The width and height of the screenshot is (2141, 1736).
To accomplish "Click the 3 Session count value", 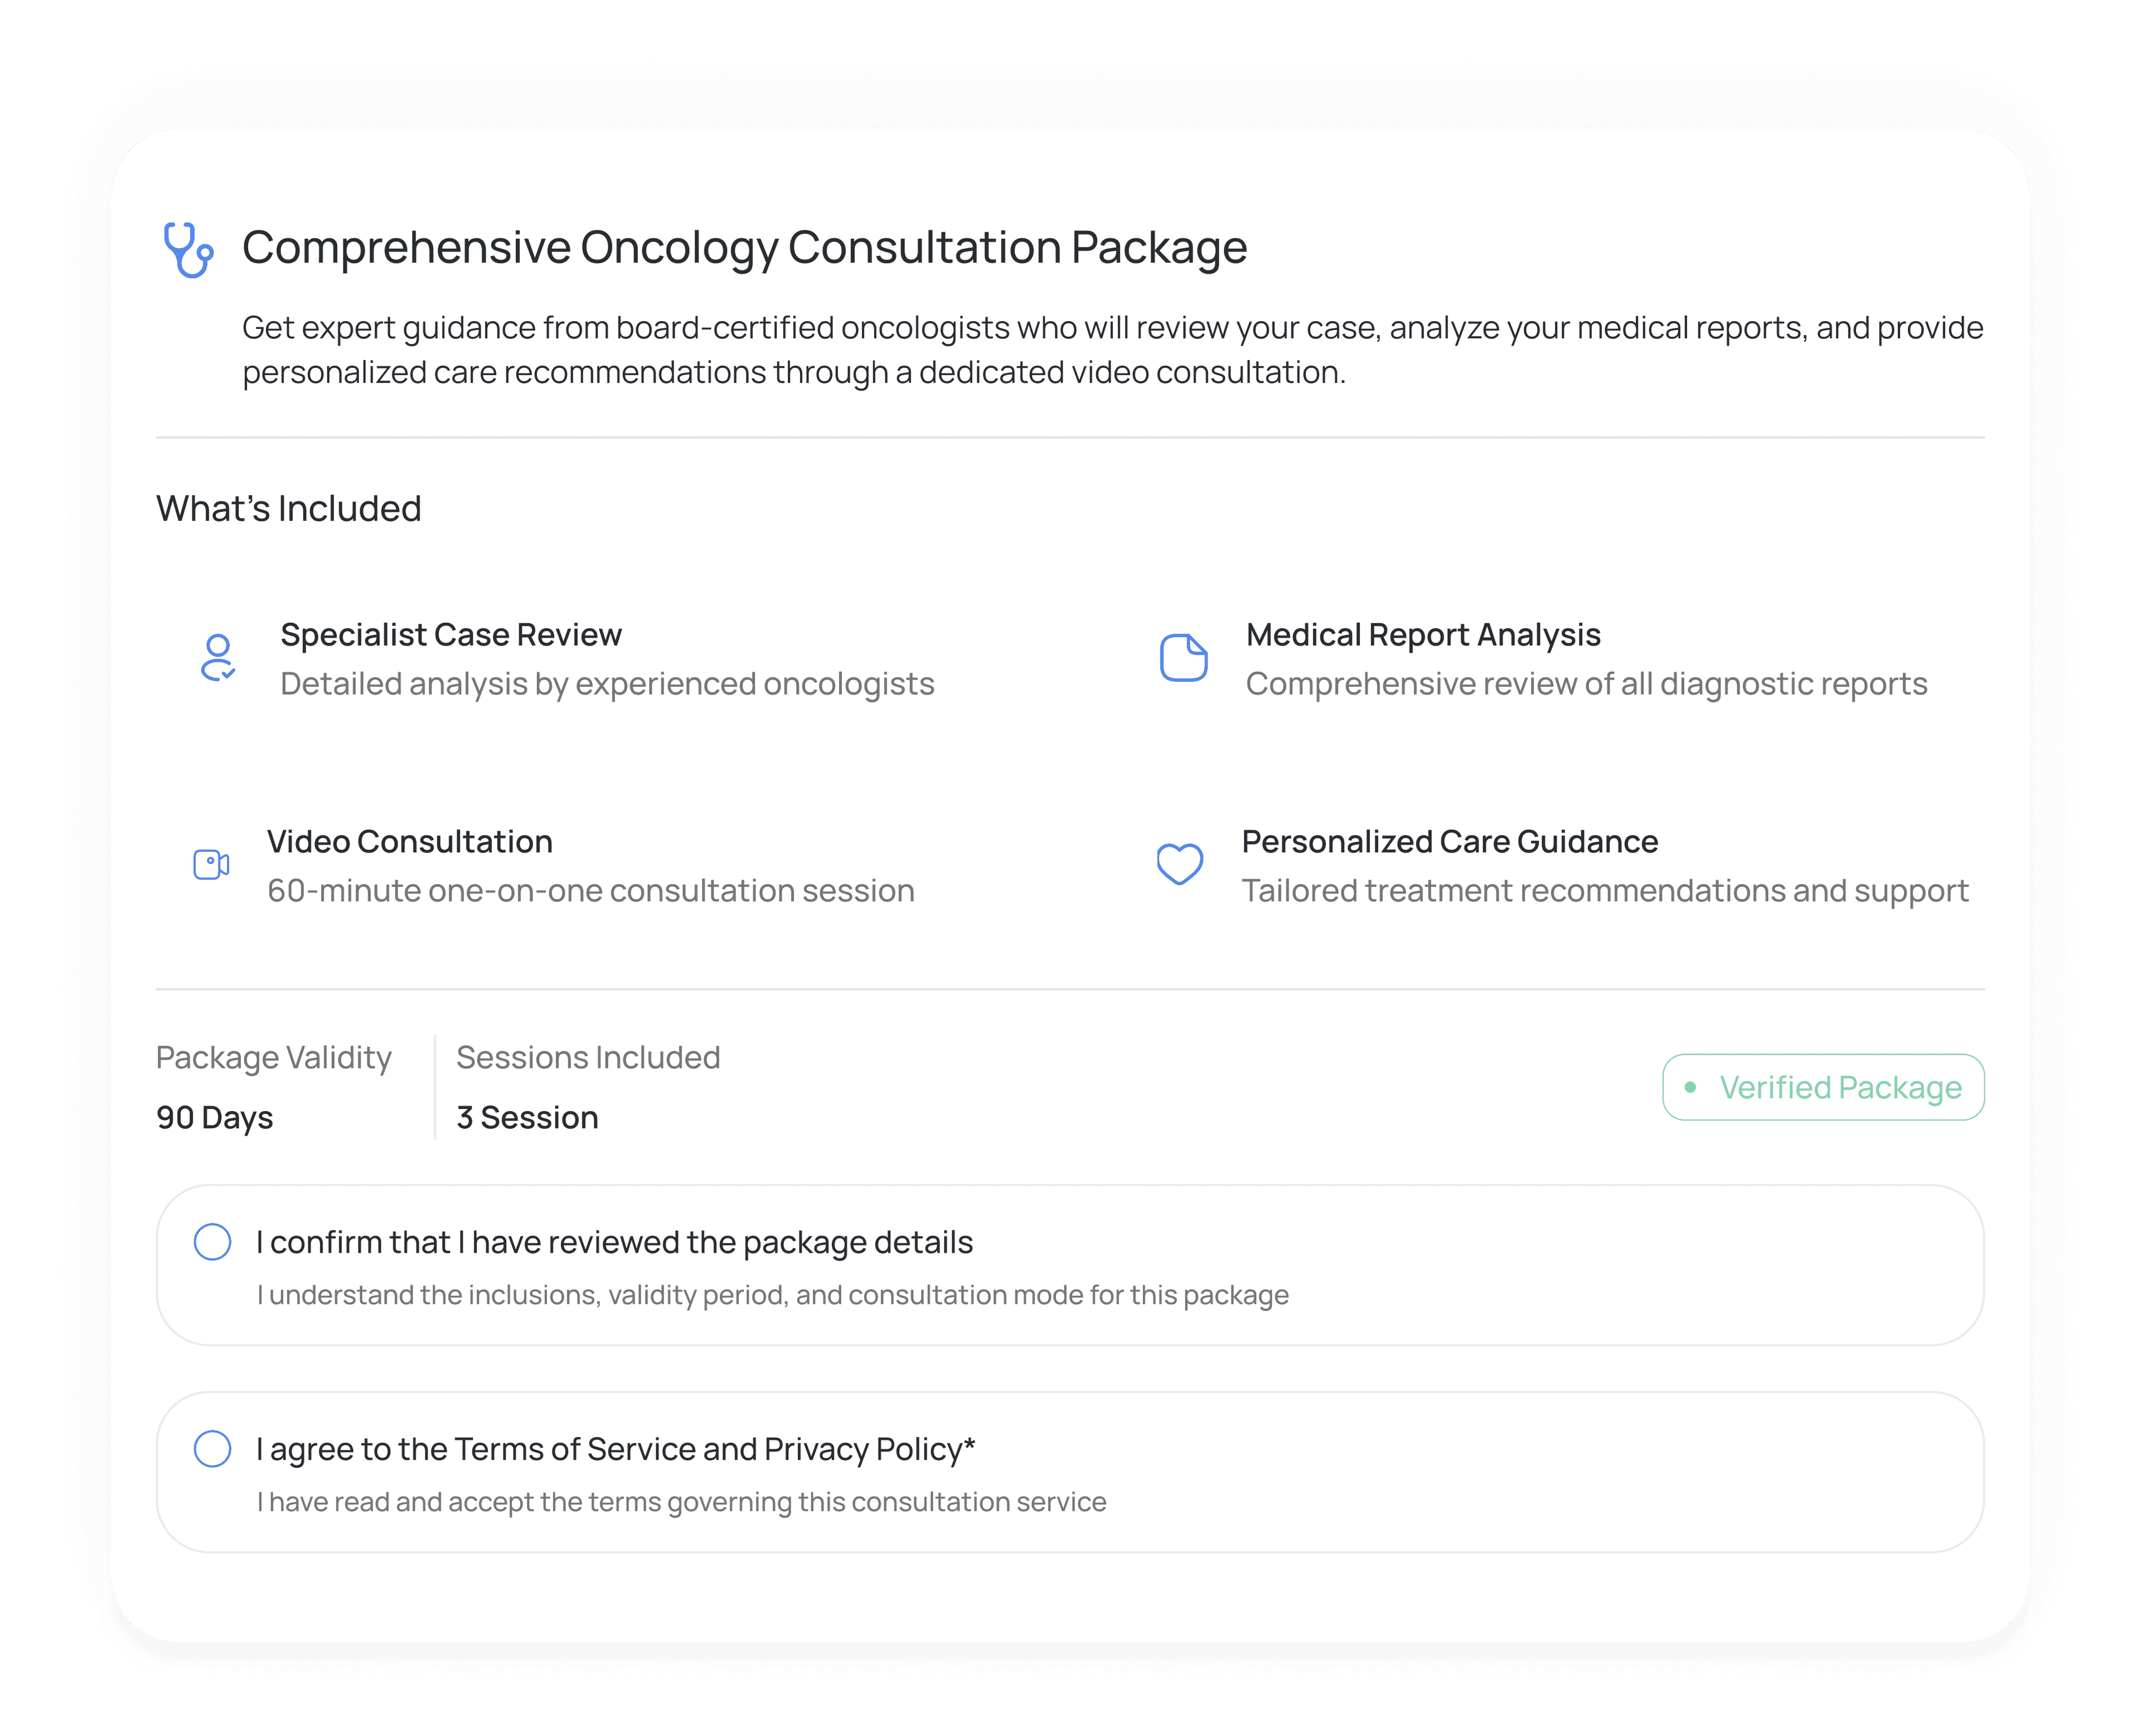I will click(x=527, y=1117).
